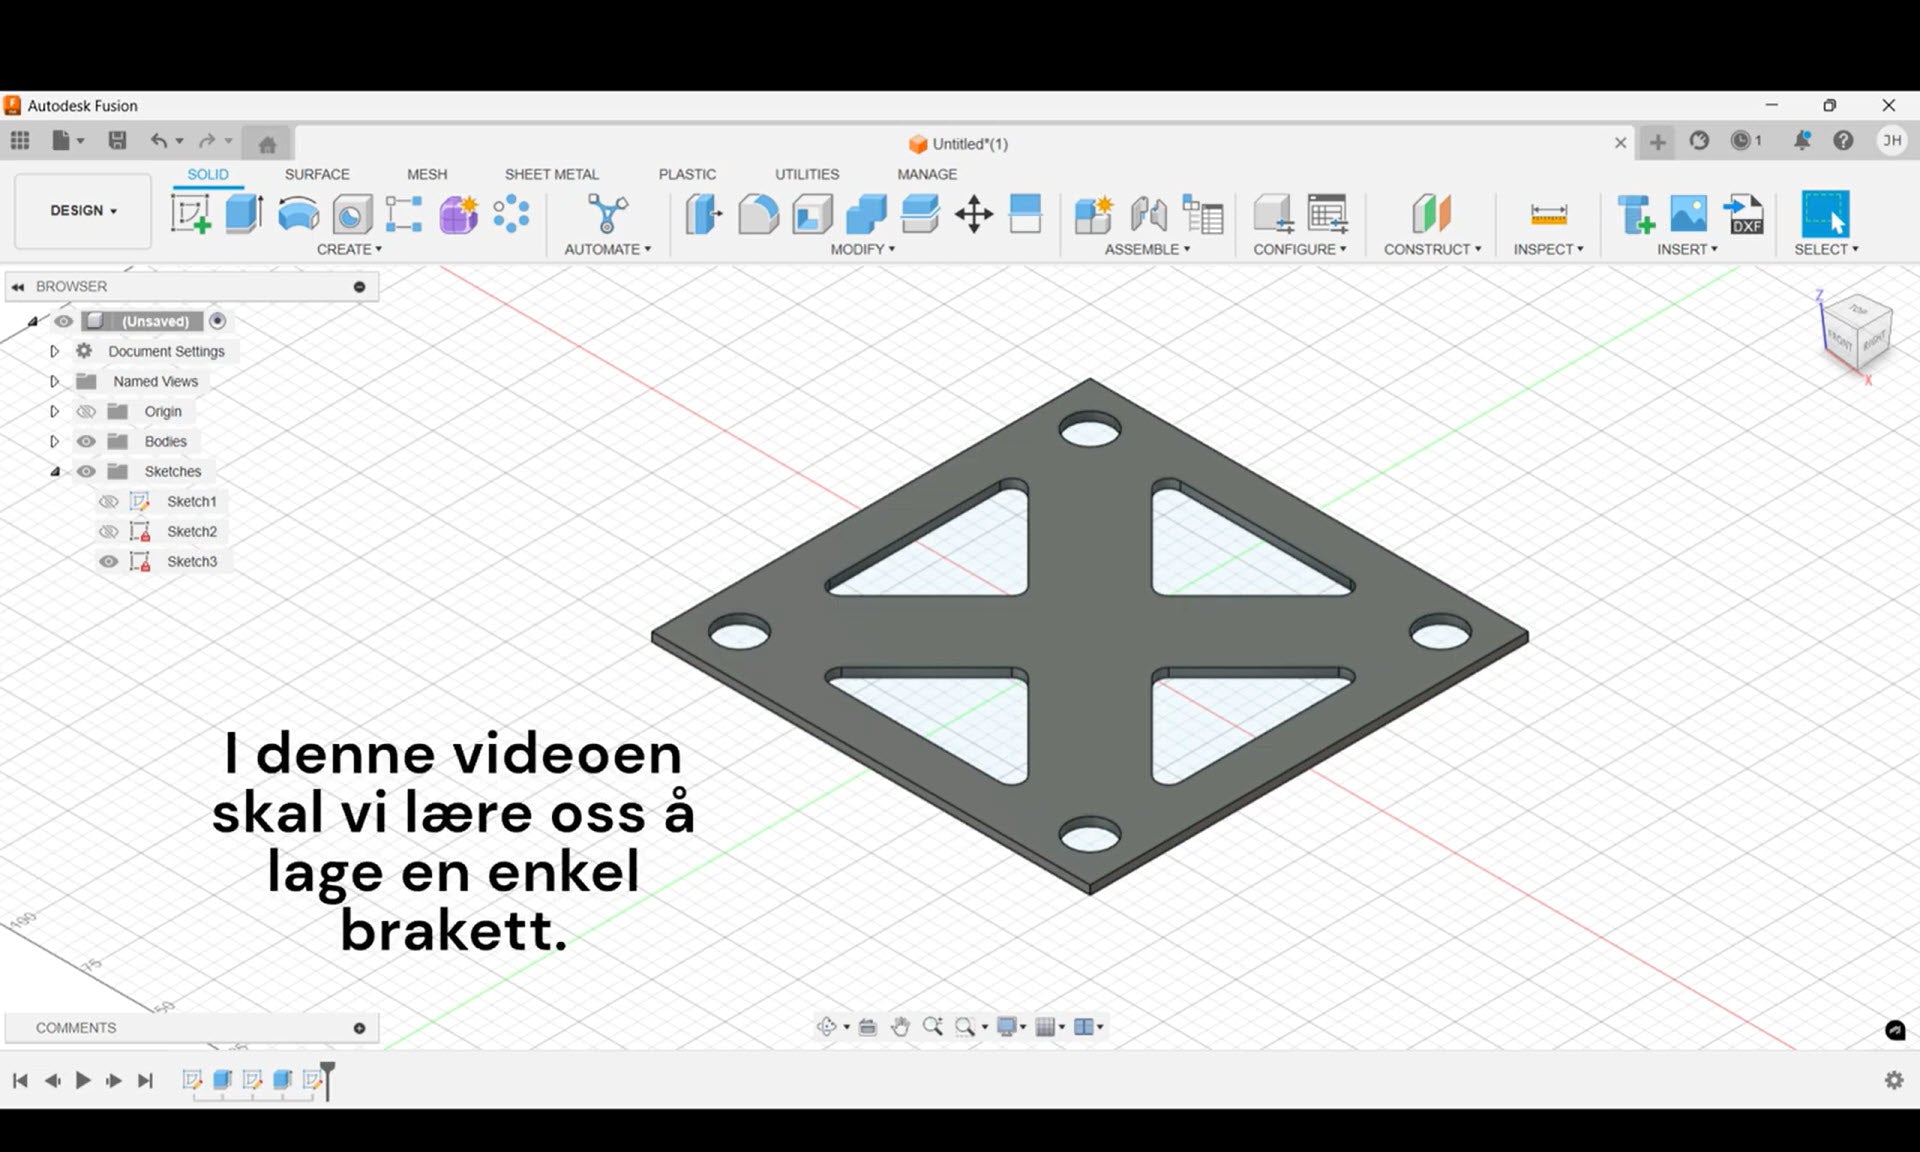Click the Pan hand icon
Image resolution: width=1920 pixels, height=1152 pixels.
[900, 1027]
